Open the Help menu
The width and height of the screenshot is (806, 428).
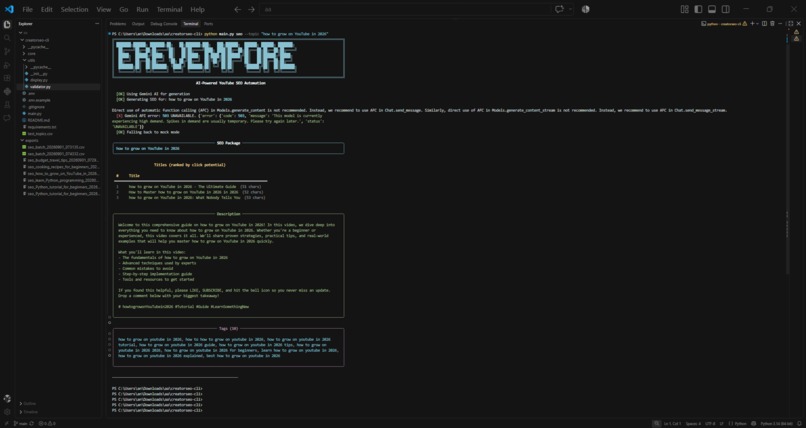click(x=197, y=9)
